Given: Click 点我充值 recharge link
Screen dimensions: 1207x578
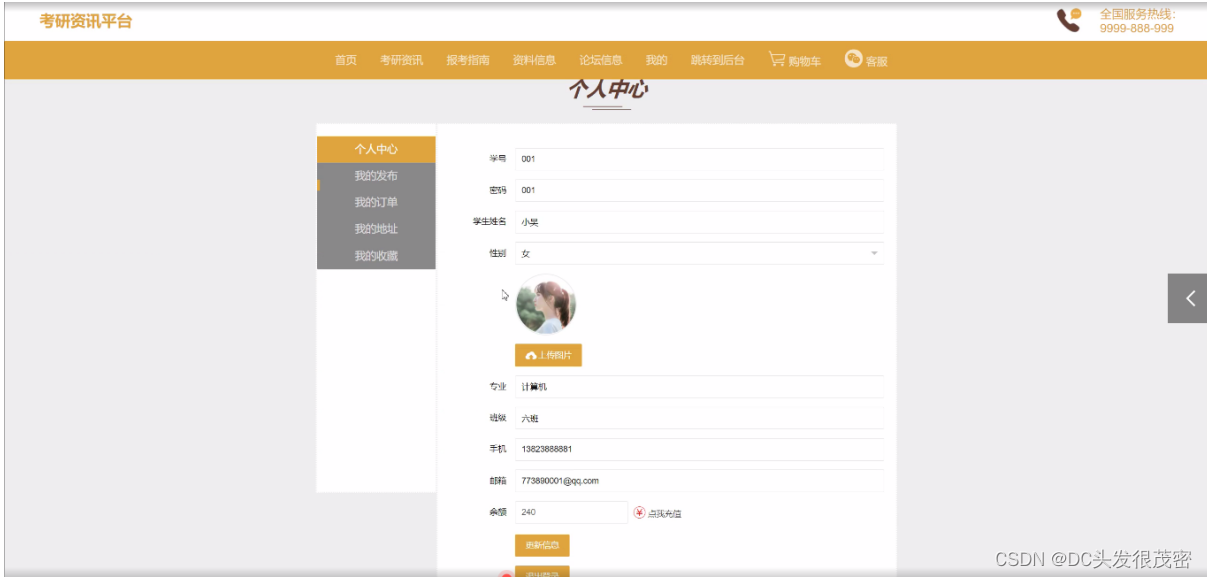Looking at the screenshot, I should [665, 514].
